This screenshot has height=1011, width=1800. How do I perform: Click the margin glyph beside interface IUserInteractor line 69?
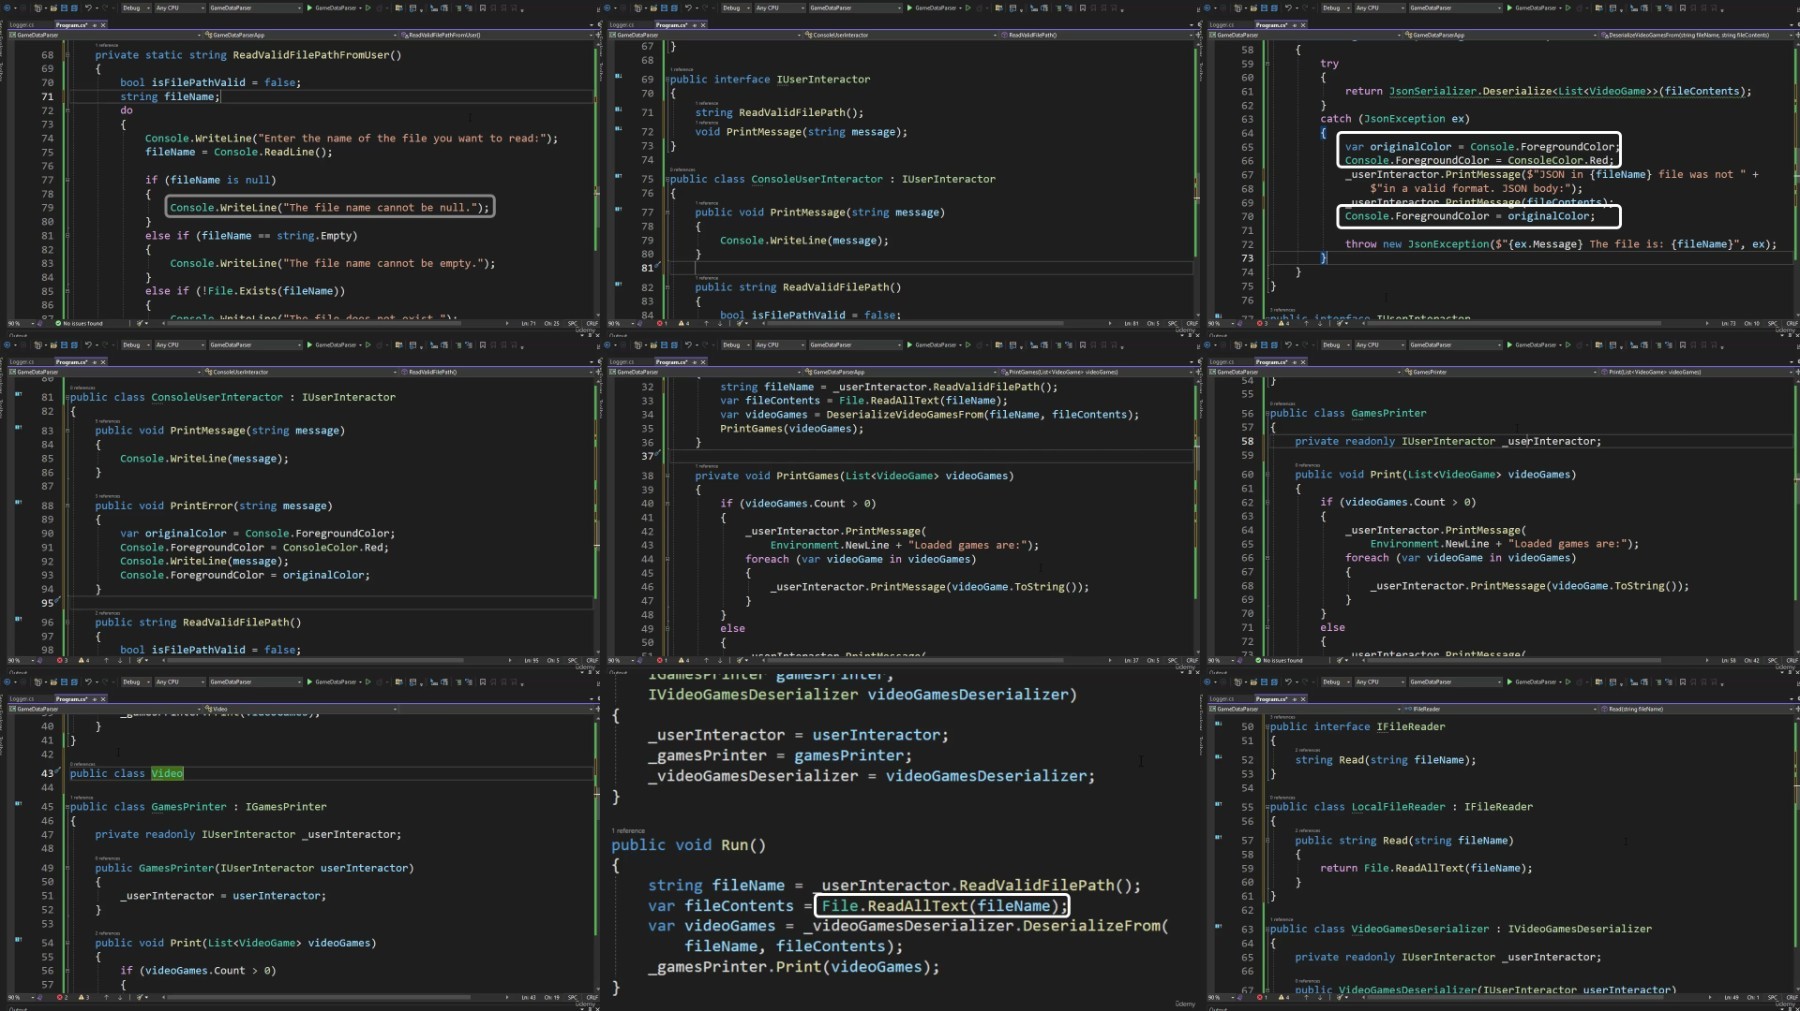(619, 77)
